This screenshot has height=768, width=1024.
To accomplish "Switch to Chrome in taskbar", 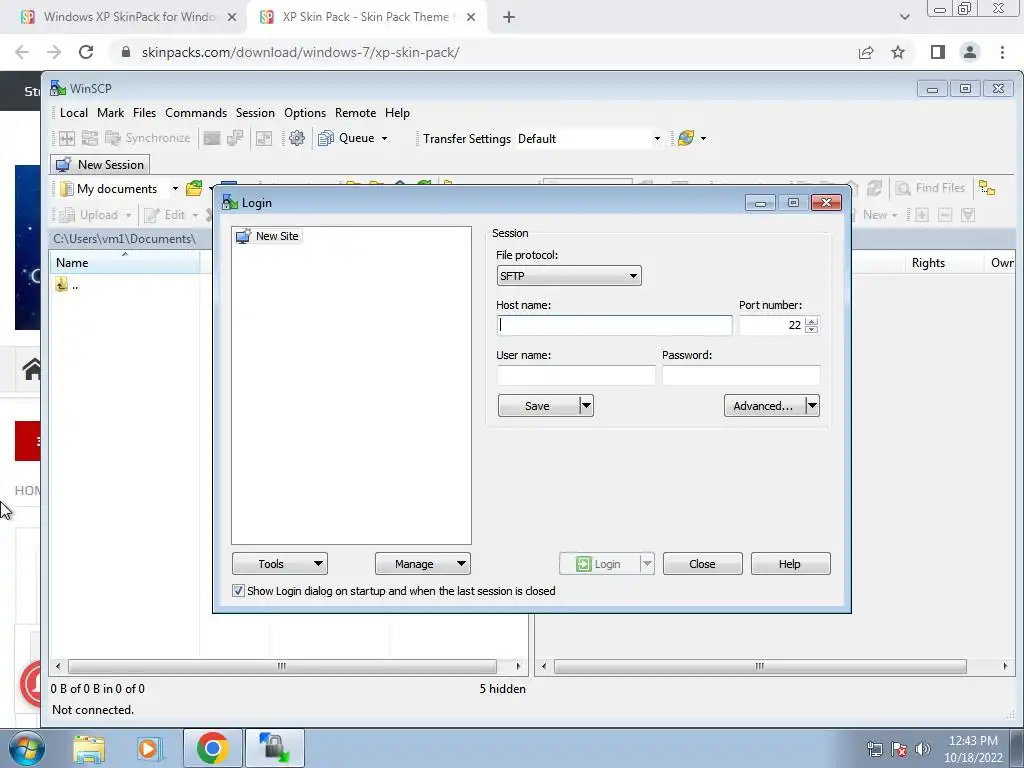I will (x=212, y=748).
